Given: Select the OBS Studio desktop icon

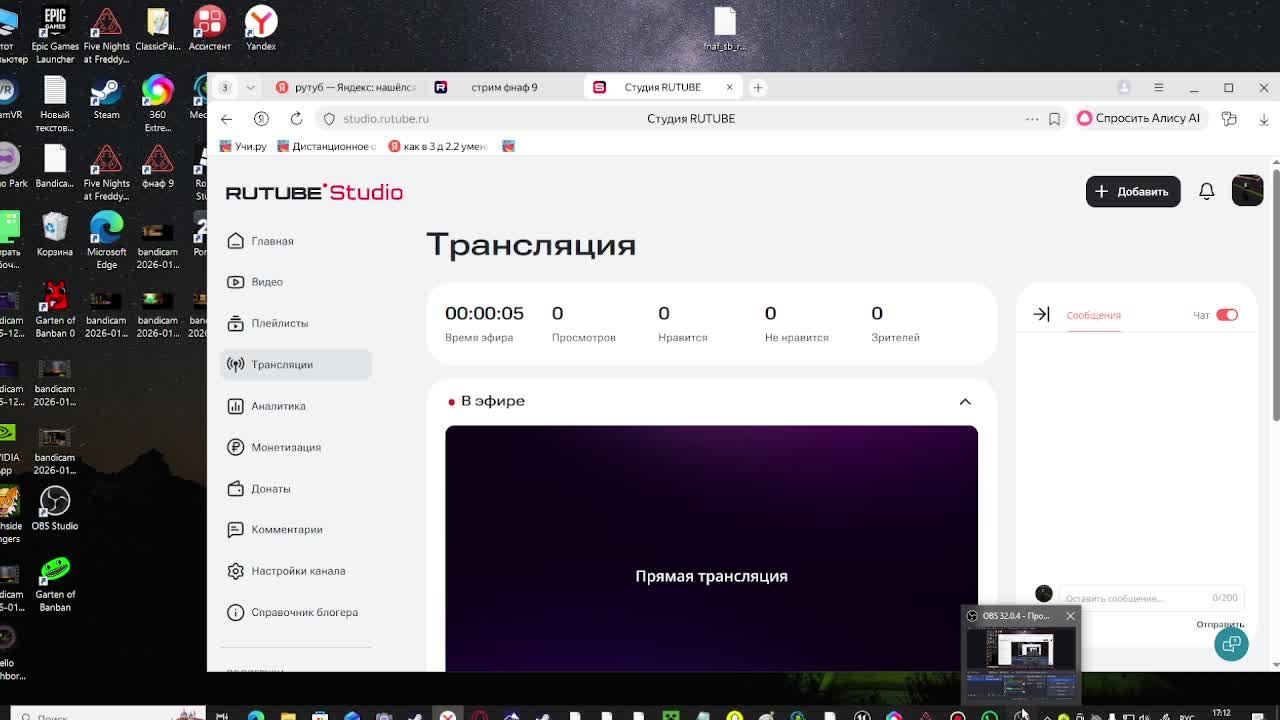Looking at the screenshot, I should click(x=54, y=508).
